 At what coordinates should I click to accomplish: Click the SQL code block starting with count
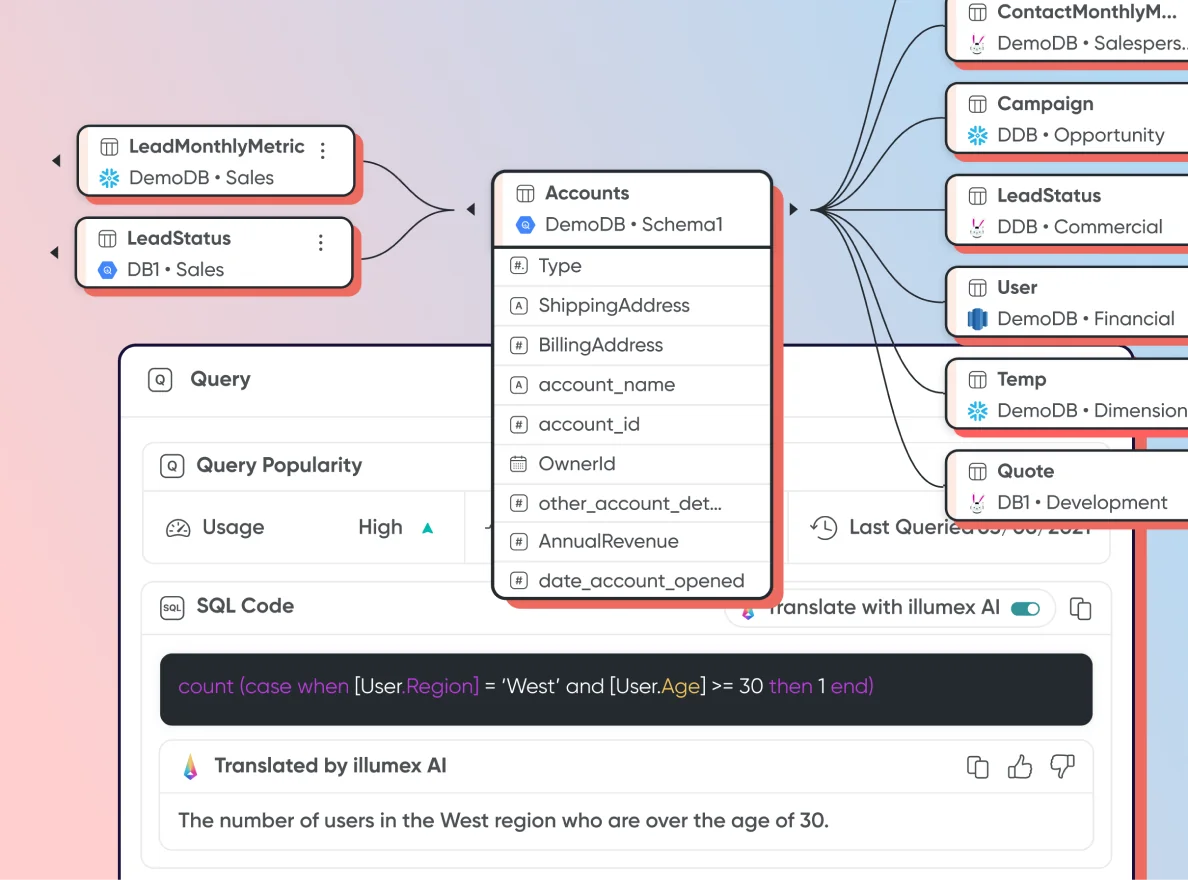(x=626, y=689)
